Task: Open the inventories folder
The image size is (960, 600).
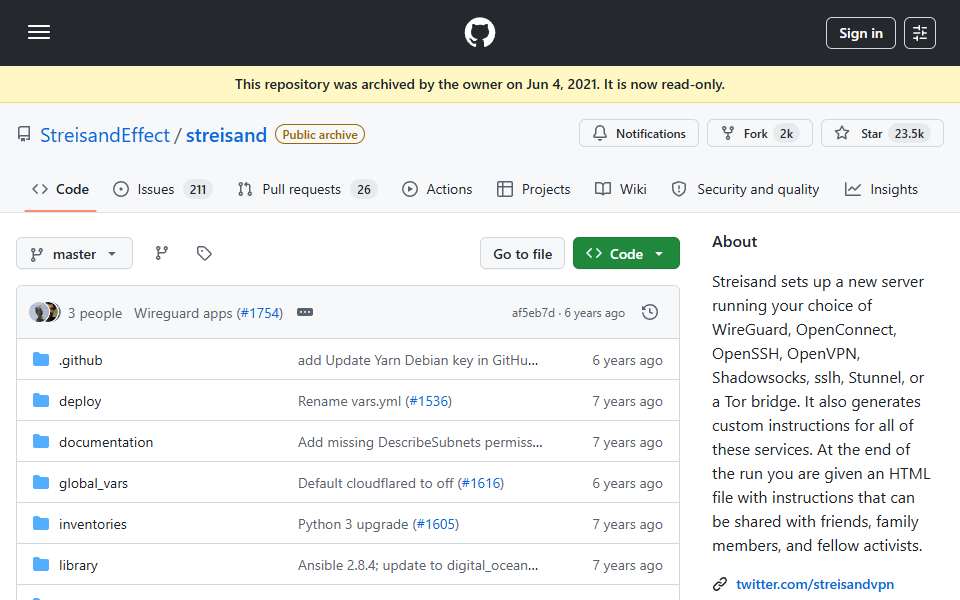Action: 92,524
